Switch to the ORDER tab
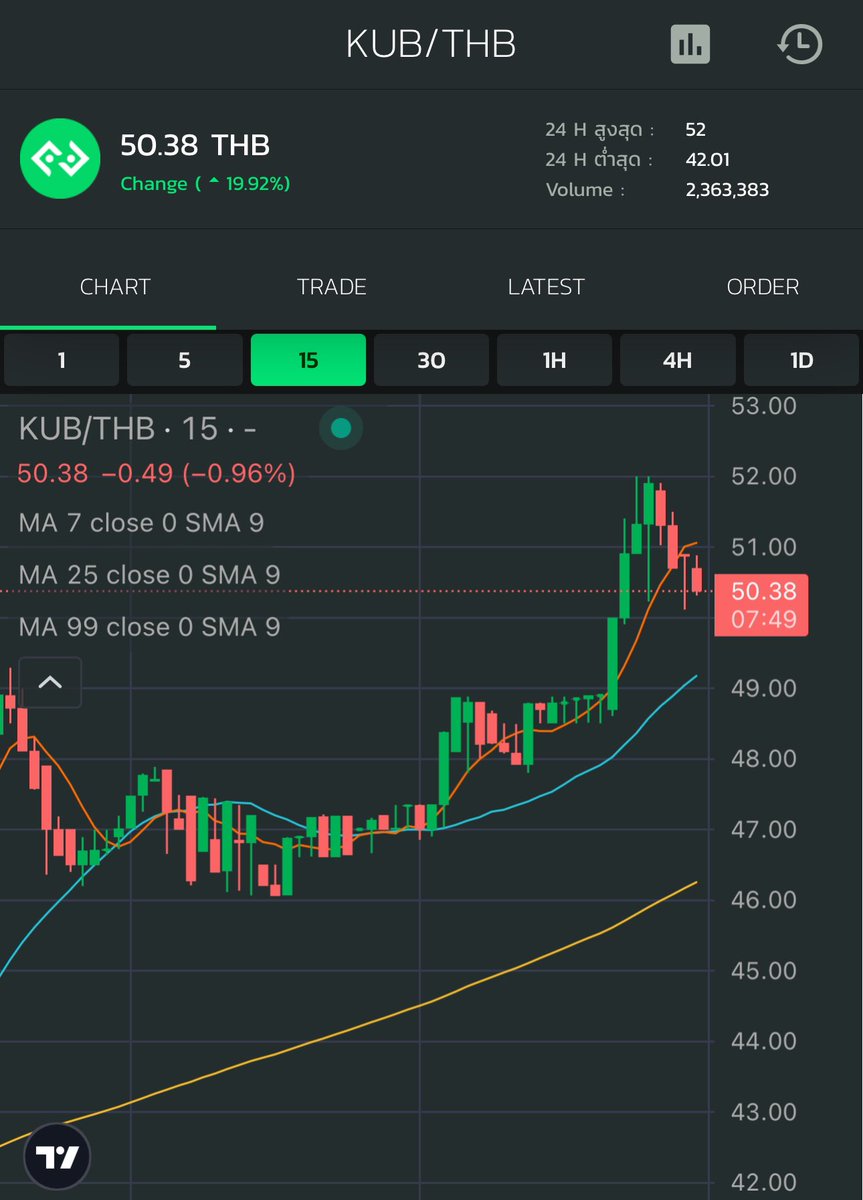Image resolution: width=863 pixels, height=1200 pixels. coord(762,287)
